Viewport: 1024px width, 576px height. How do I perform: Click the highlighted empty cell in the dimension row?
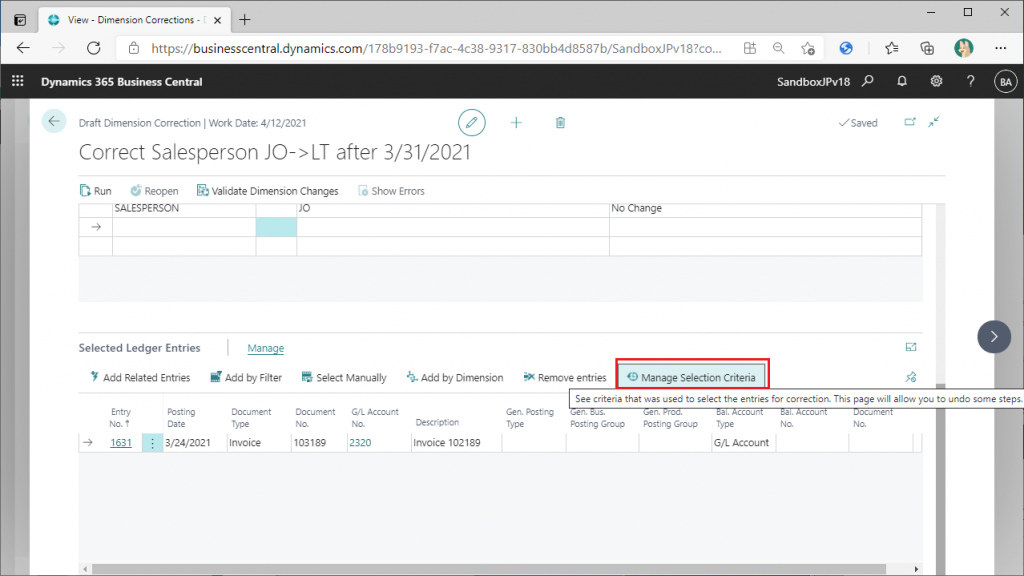coord(276,227)
